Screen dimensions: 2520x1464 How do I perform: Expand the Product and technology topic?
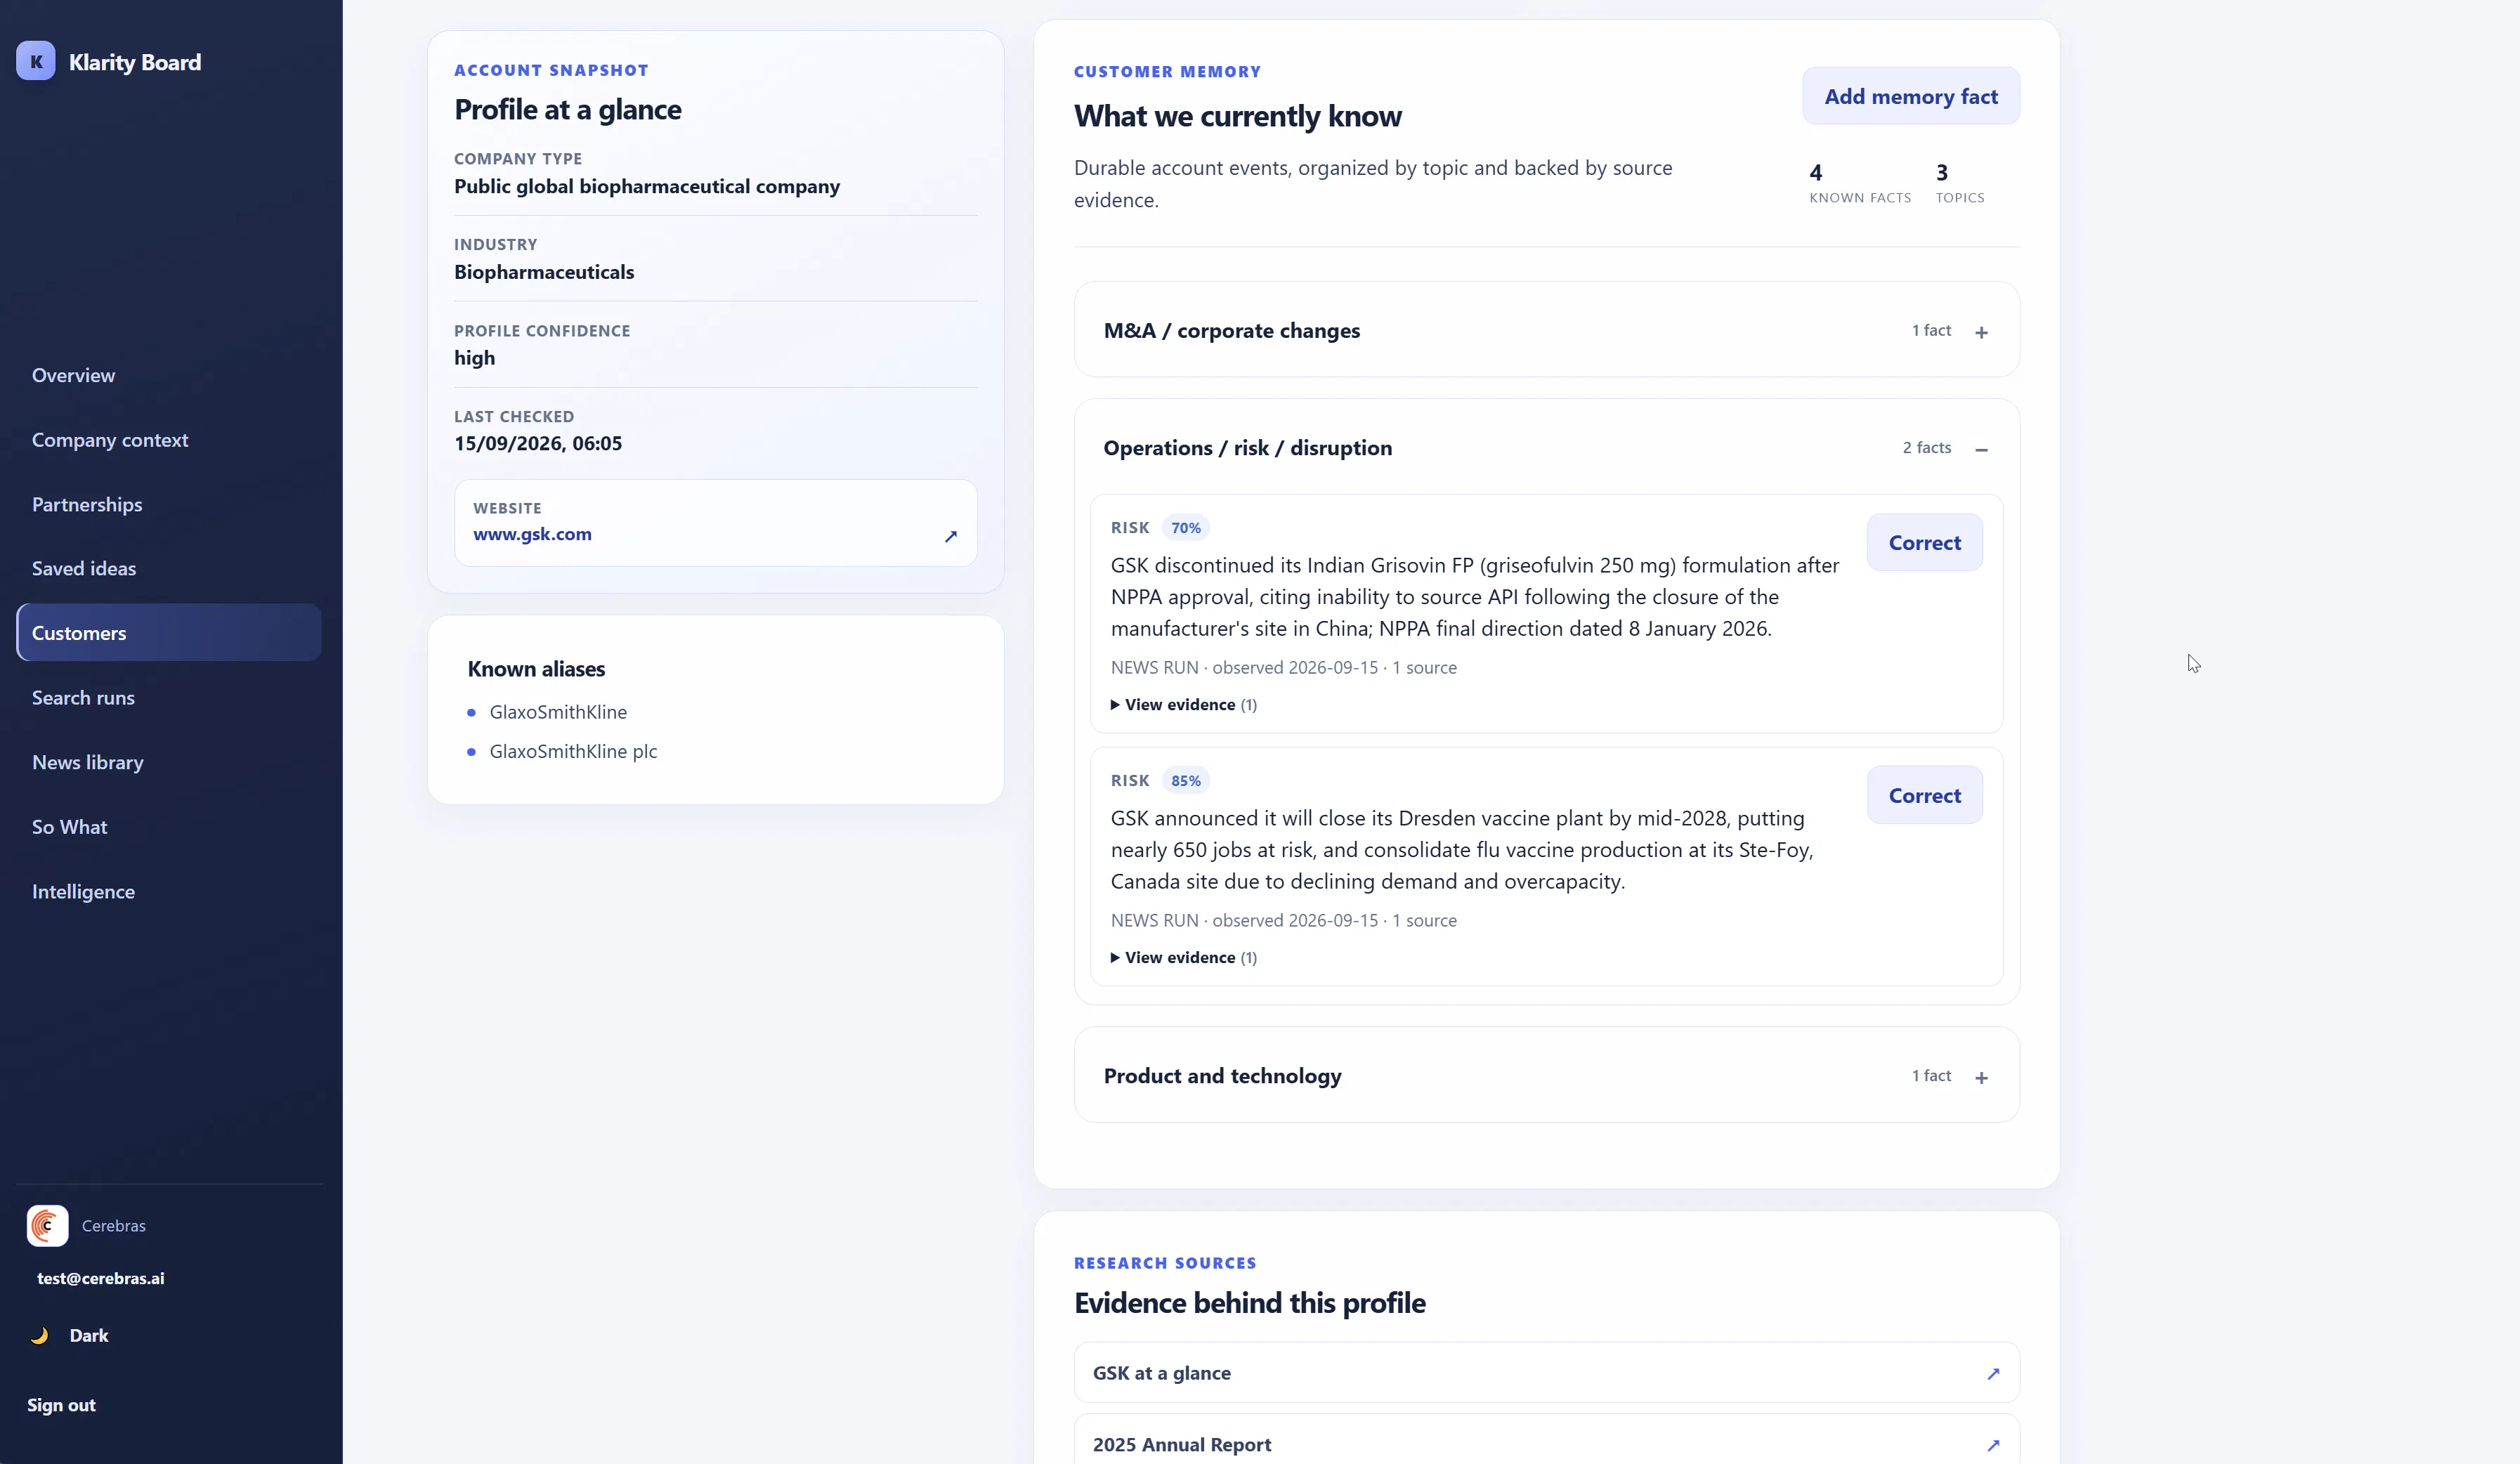coord(1546,1075)
